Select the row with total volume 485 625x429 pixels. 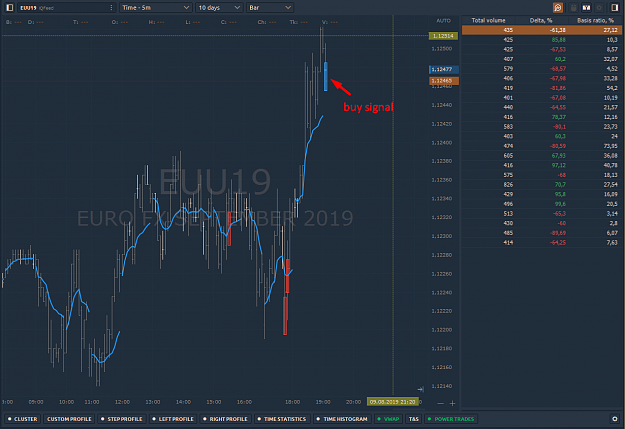point(542,233)
